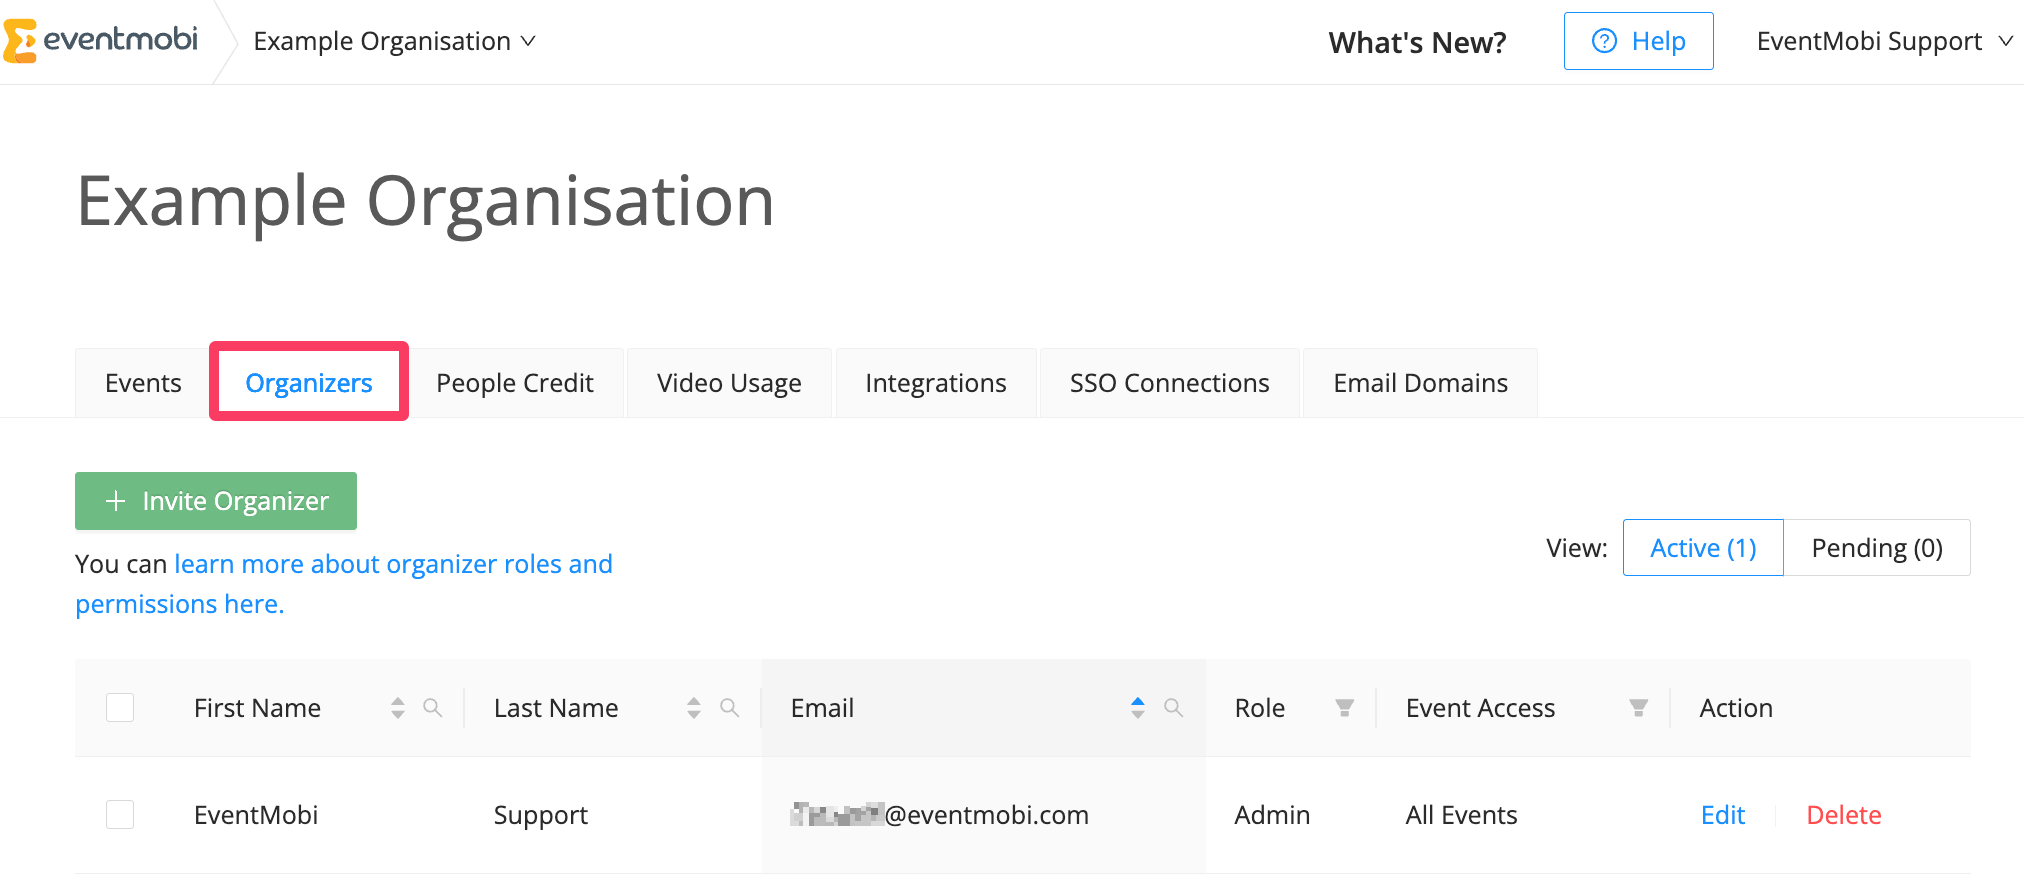The image size is (2024, 880).
Task: Open What's New? link
Action: (1417, 42)
